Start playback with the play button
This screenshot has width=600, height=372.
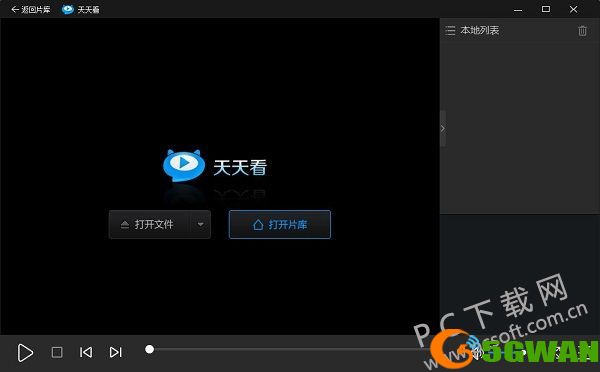[25, 352]
